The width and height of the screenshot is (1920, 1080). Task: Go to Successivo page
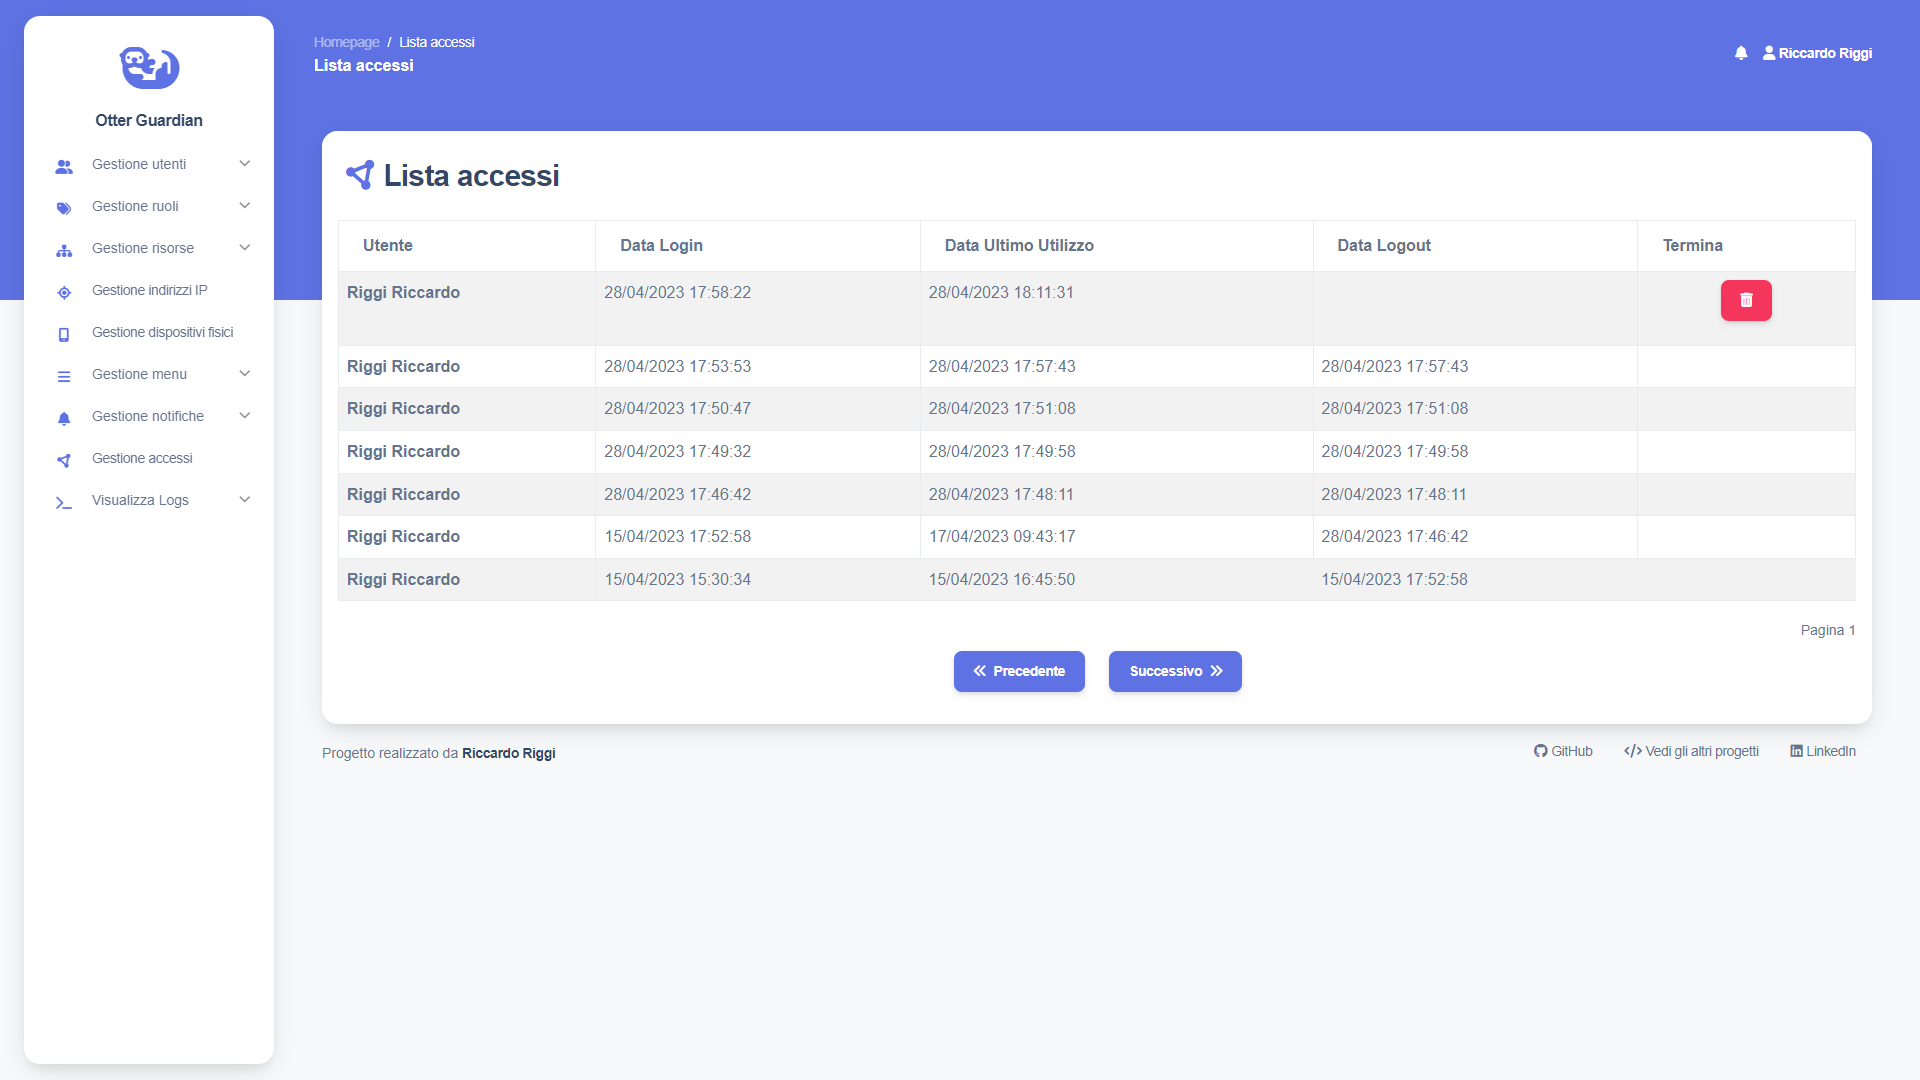[1175, 671]
